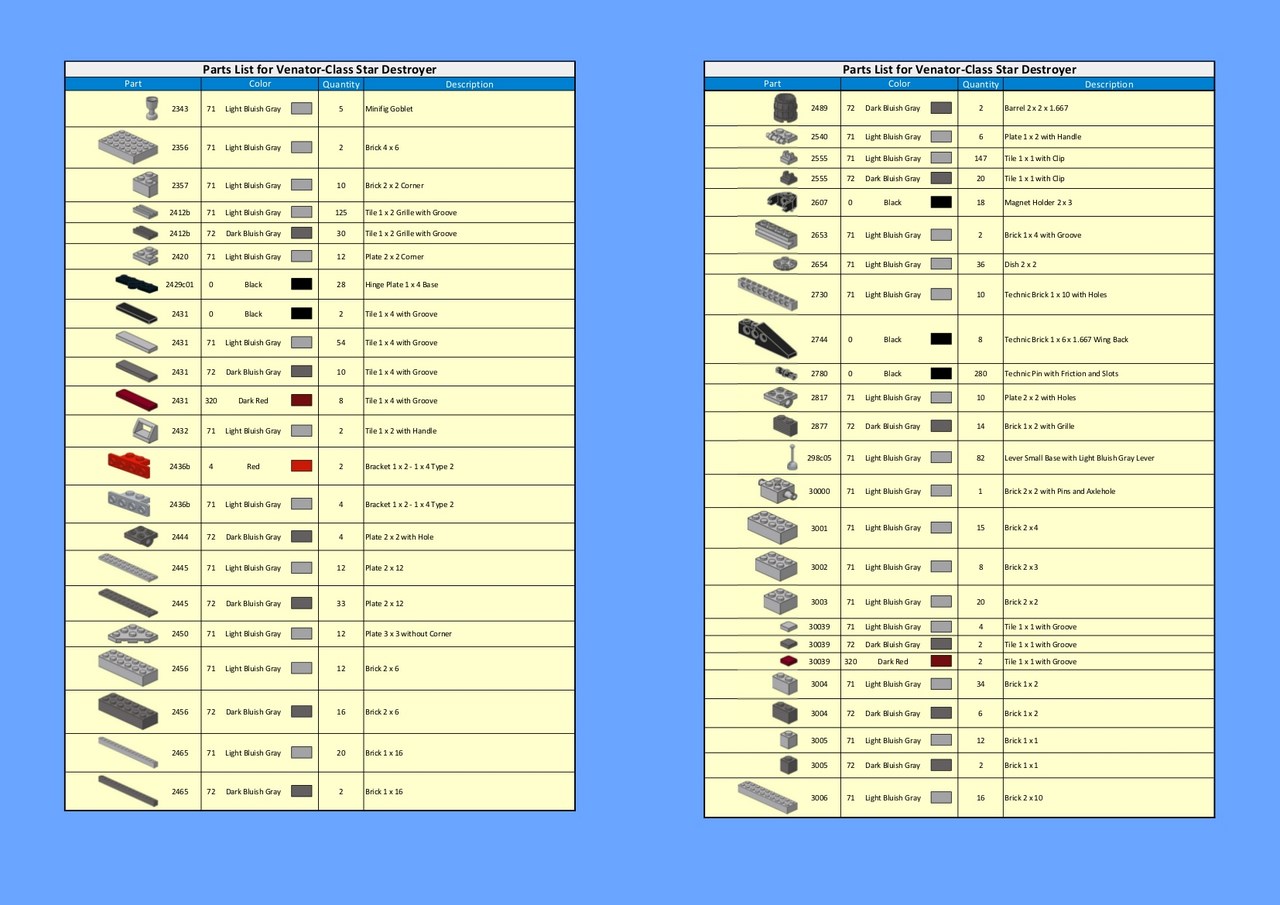The width and height of the screenshot is (1280, 905).
Task: Select the Tile 1 x 2 with Handle image
Action: click(x=145, y=430)
